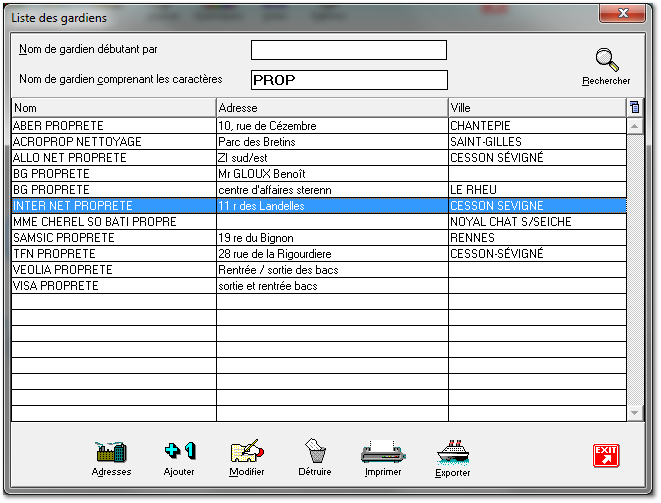Click the Exporter ship icon
661x503 pixels.
pyautogui.click(x=453, y=452)
